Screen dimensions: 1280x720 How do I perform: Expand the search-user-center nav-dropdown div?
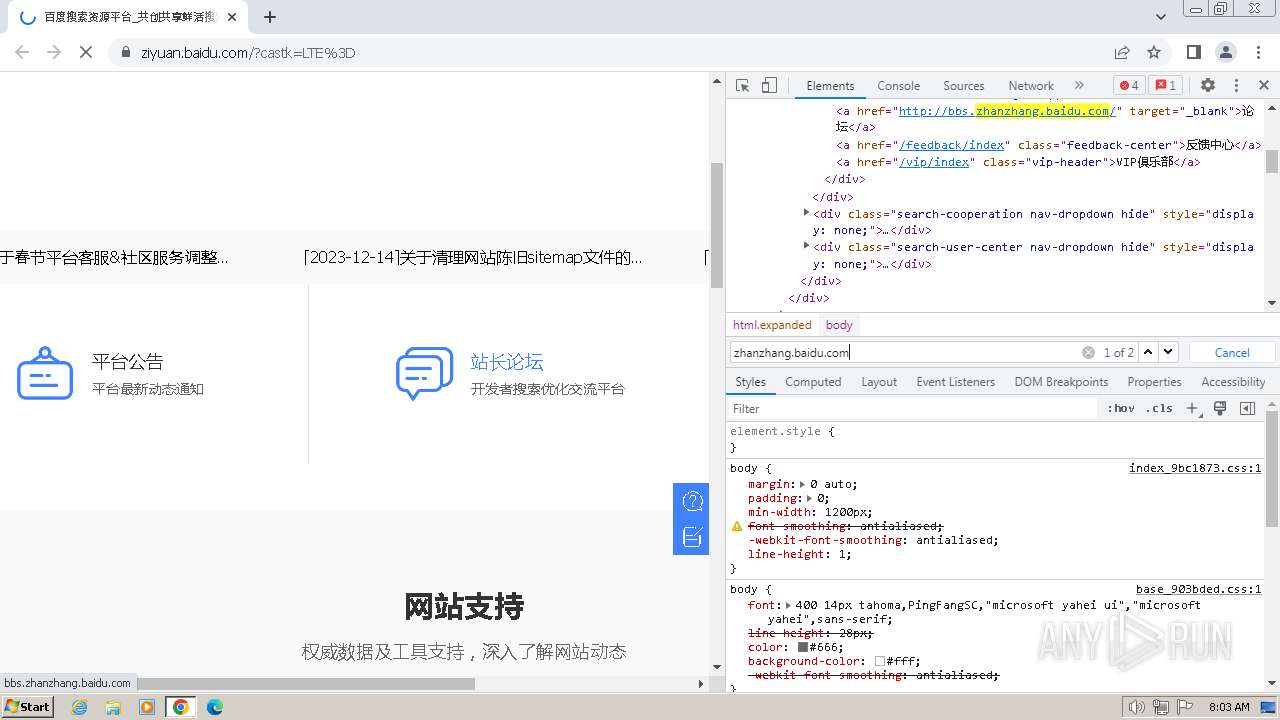[806, 246]
